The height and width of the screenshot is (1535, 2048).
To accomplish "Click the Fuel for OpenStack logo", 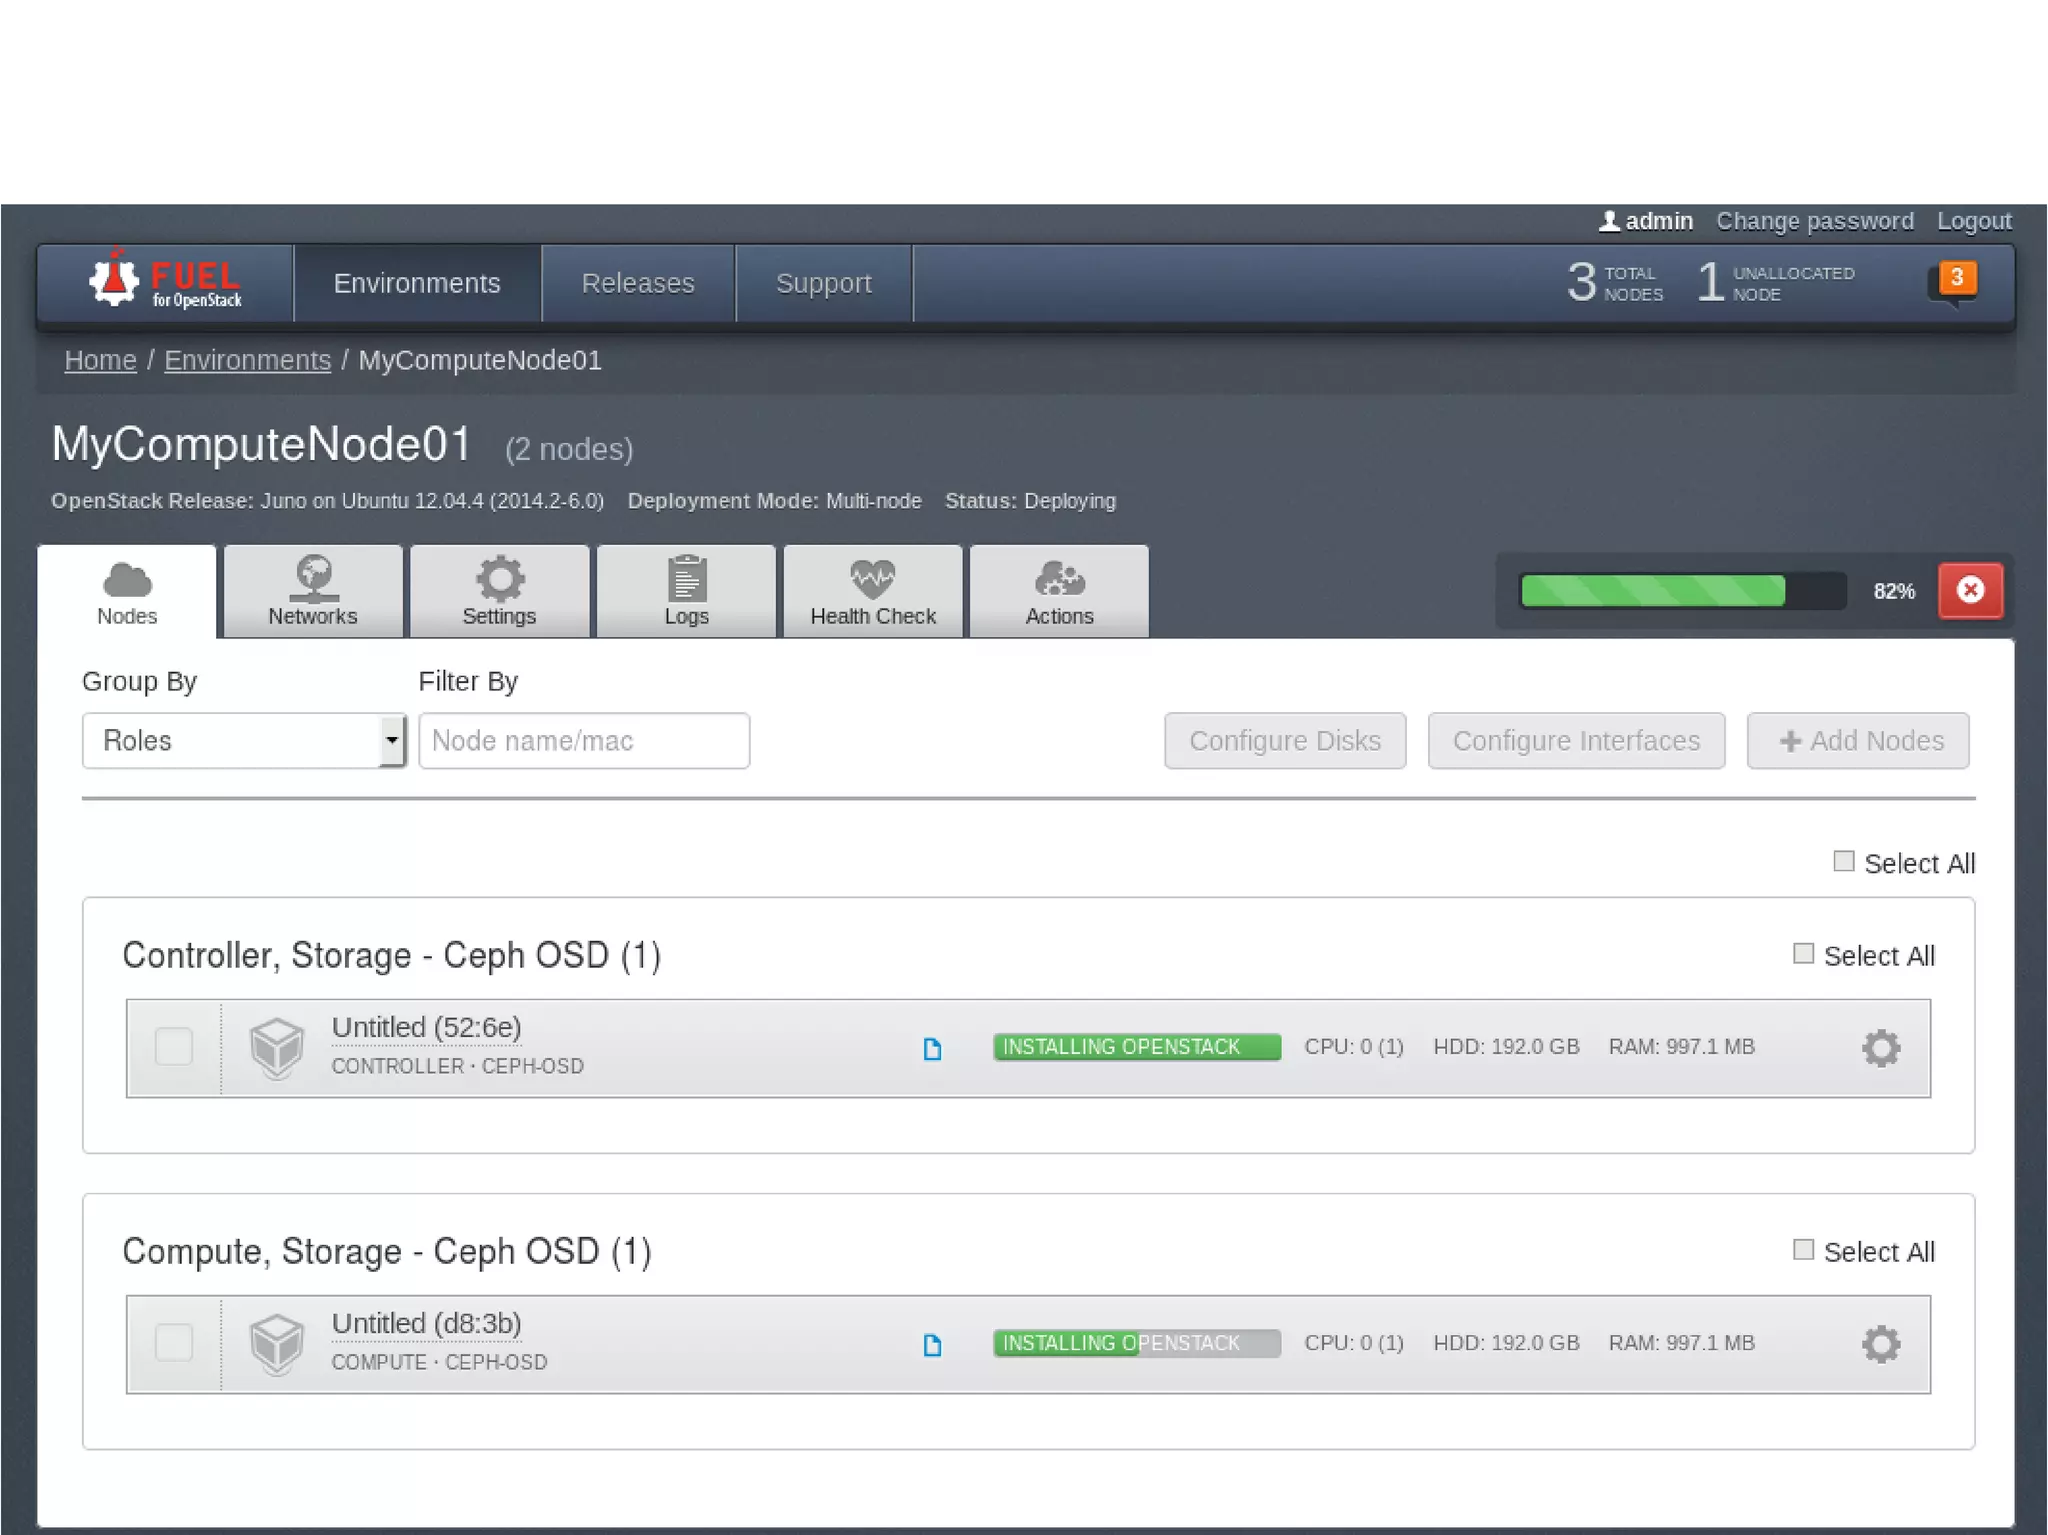I will pyautogui.click(x=166, y=283).
